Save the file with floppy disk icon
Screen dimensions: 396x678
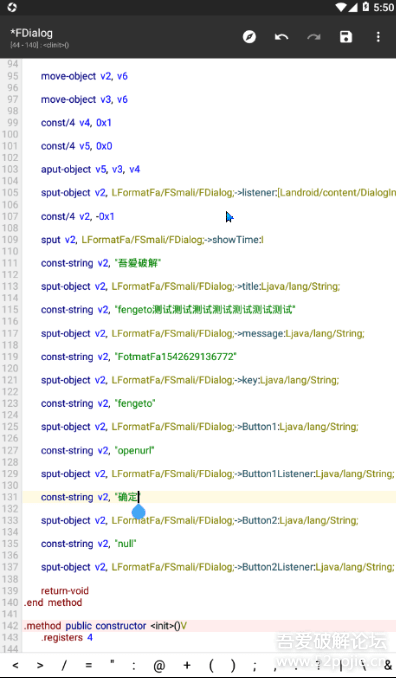click(346, 37)
